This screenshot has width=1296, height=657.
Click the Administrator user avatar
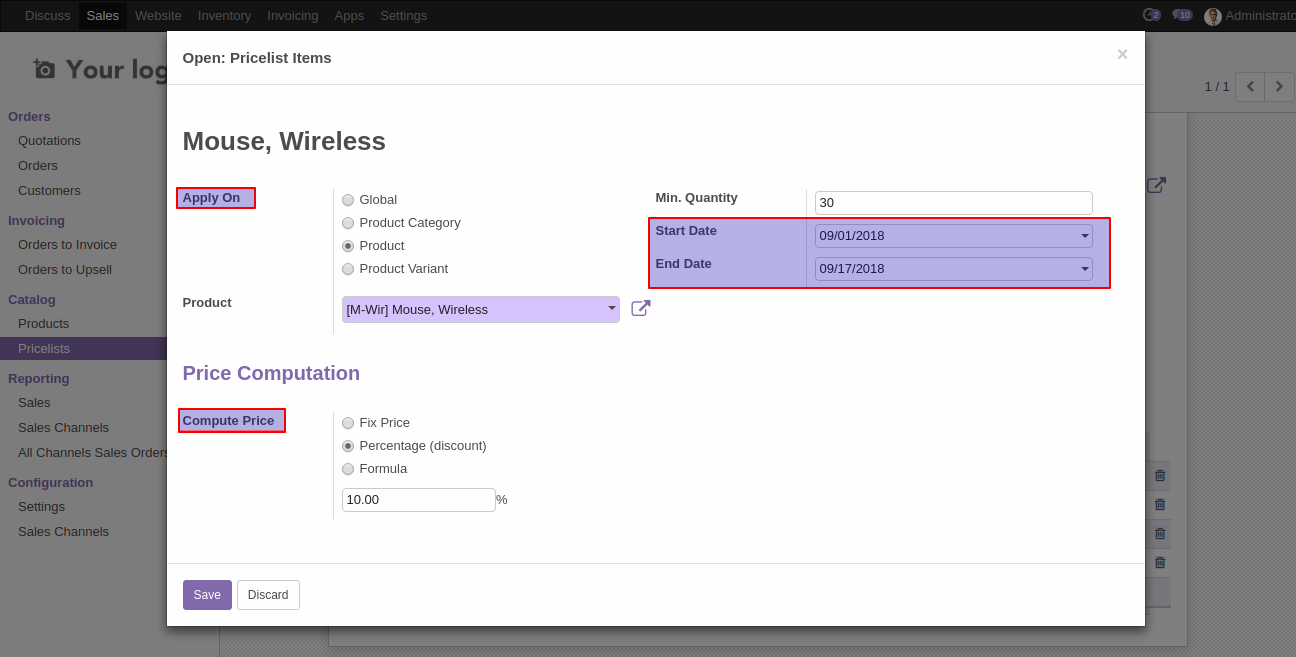pos(1213,16)
